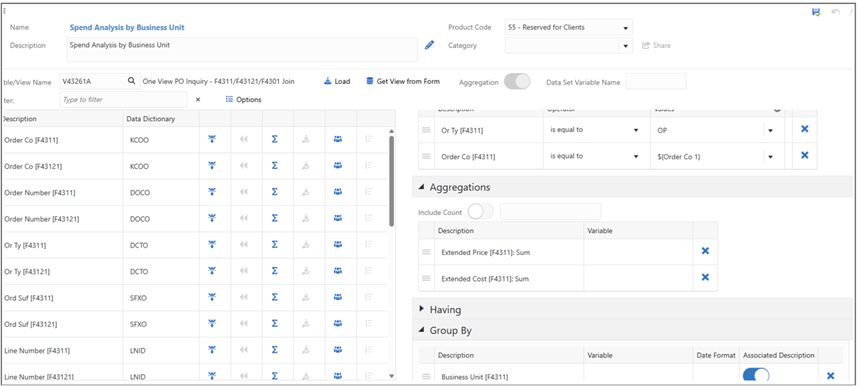Open the Product Code dropdown
Image resolution: width=860 pixels, height=386 pixels.
(625, 27)
